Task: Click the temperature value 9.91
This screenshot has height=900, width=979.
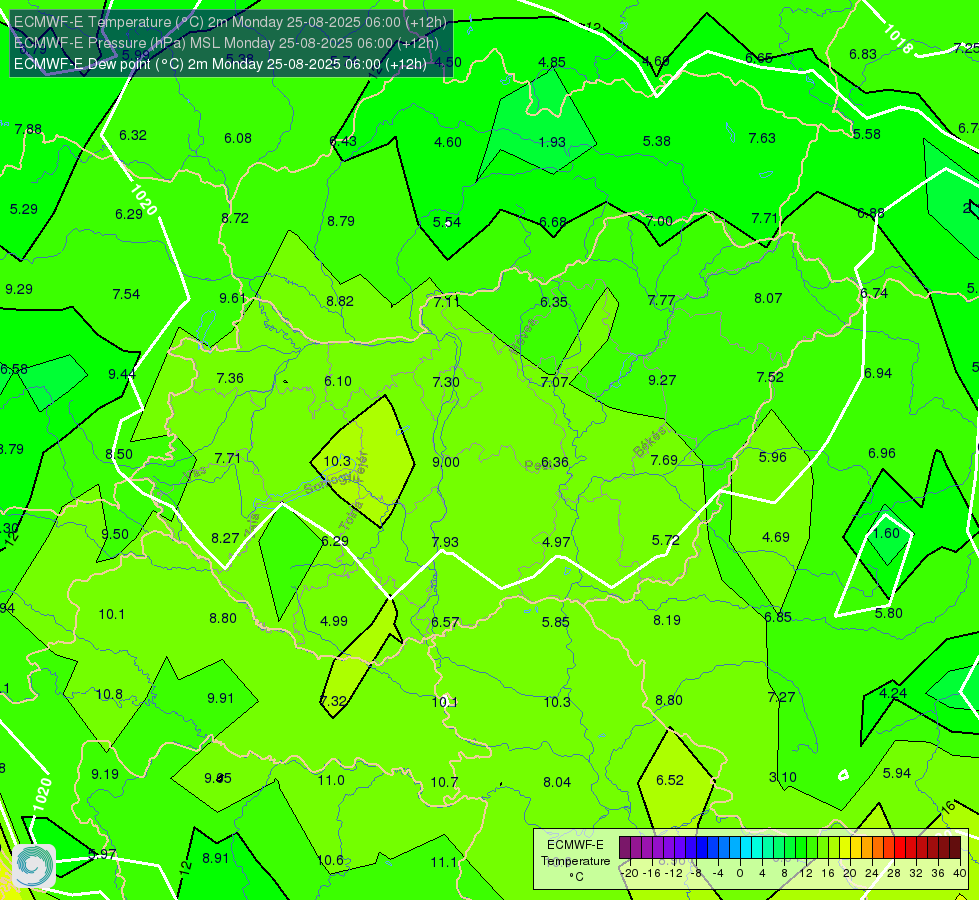Action: tap(220, 698)
